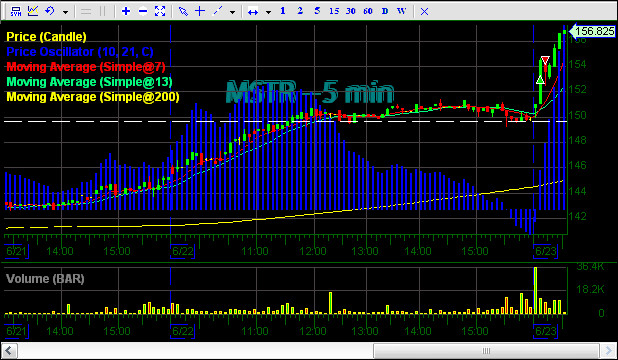Open the dropdown next to double-arrow

tap(268, 12)
